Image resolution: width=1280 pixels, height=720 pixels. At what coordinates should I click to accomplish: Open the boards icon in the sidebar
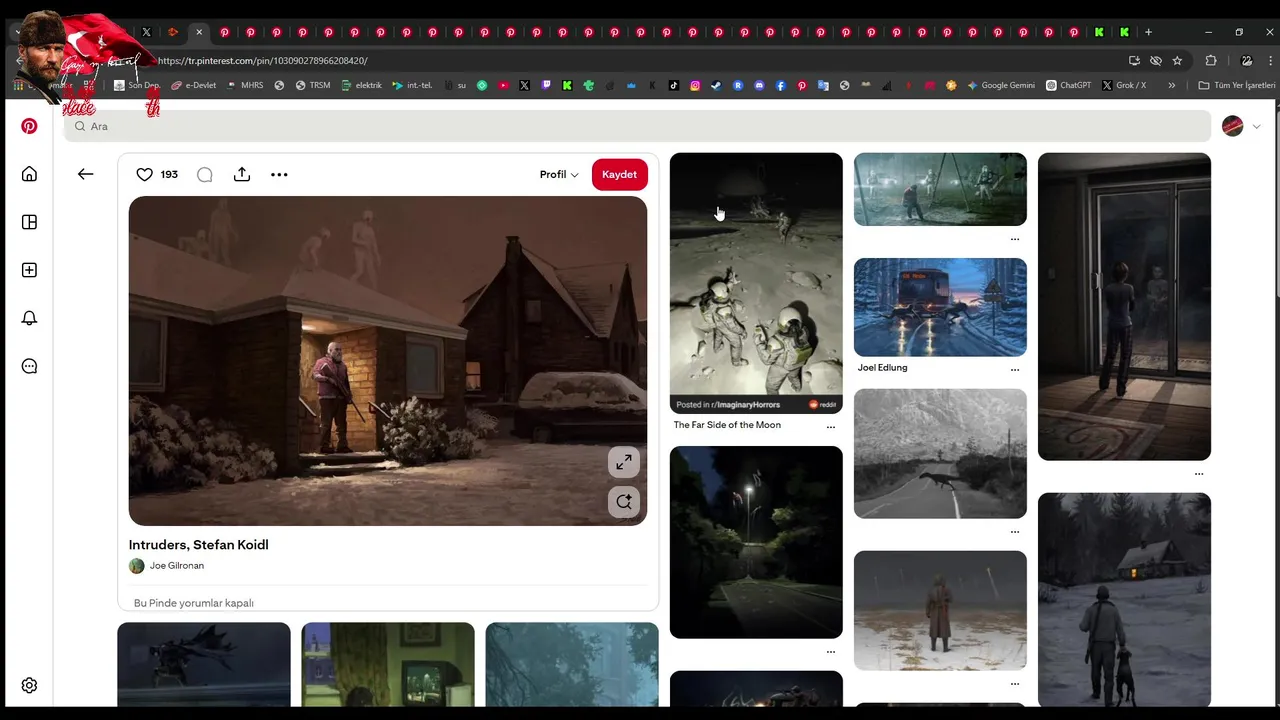click(29, 222)
